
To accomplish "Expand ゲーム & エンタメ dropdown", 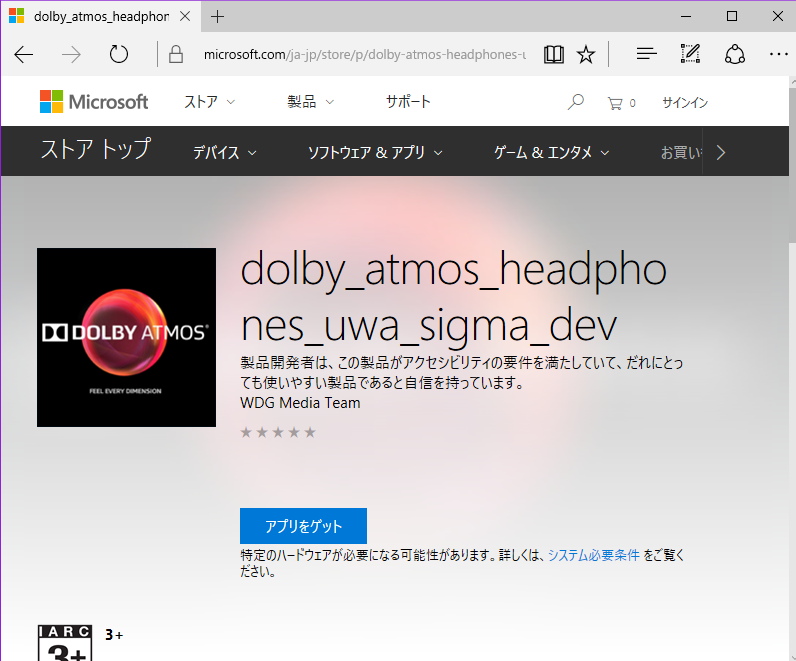I will [551, 152].
